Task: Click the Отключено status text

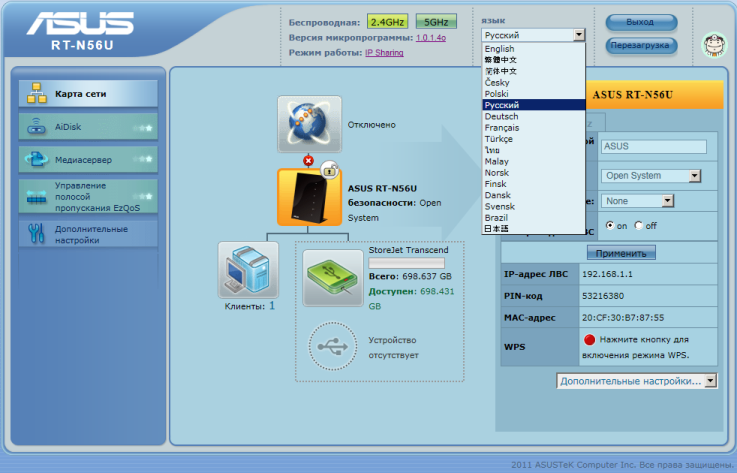Action: 371,125
